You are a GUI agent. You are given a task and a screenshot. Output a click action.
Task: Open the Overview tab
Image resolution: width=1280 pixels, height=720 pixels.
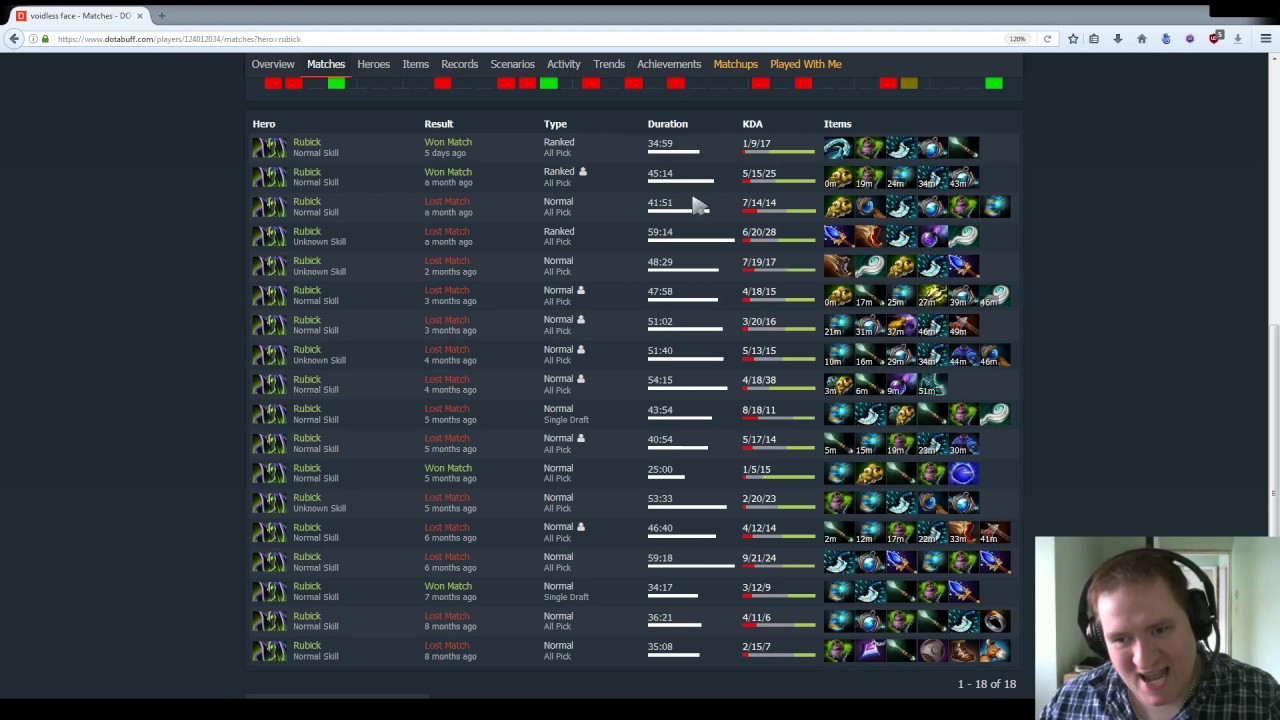[273, 64]
